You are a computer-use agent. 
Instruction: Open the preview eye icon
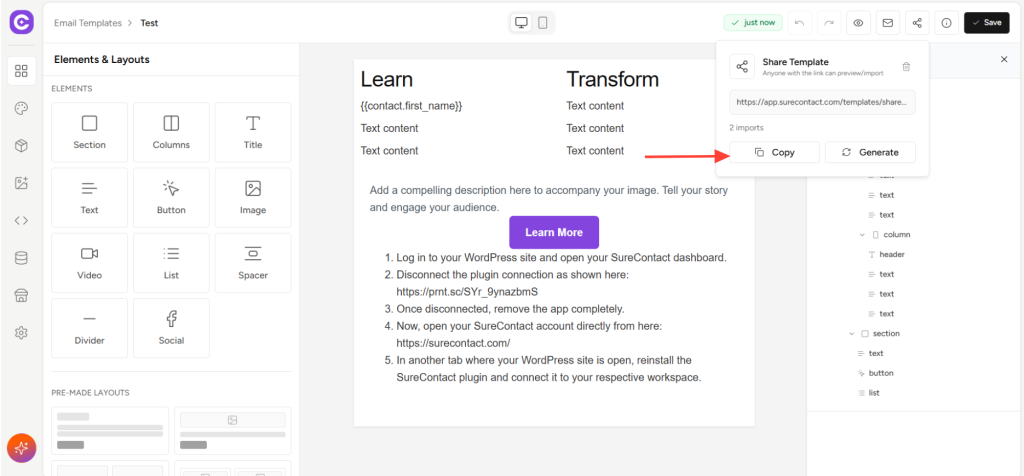[857, 22]
